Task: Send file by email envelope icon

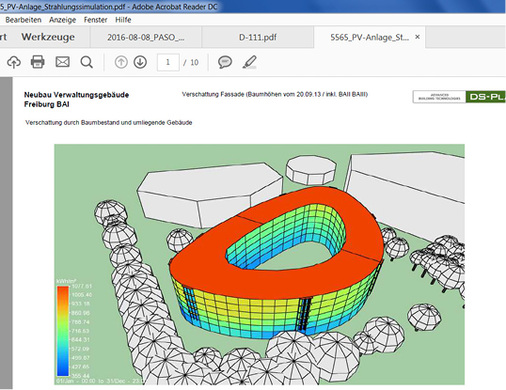Action: pyautogui.click(x=62, y=62)
